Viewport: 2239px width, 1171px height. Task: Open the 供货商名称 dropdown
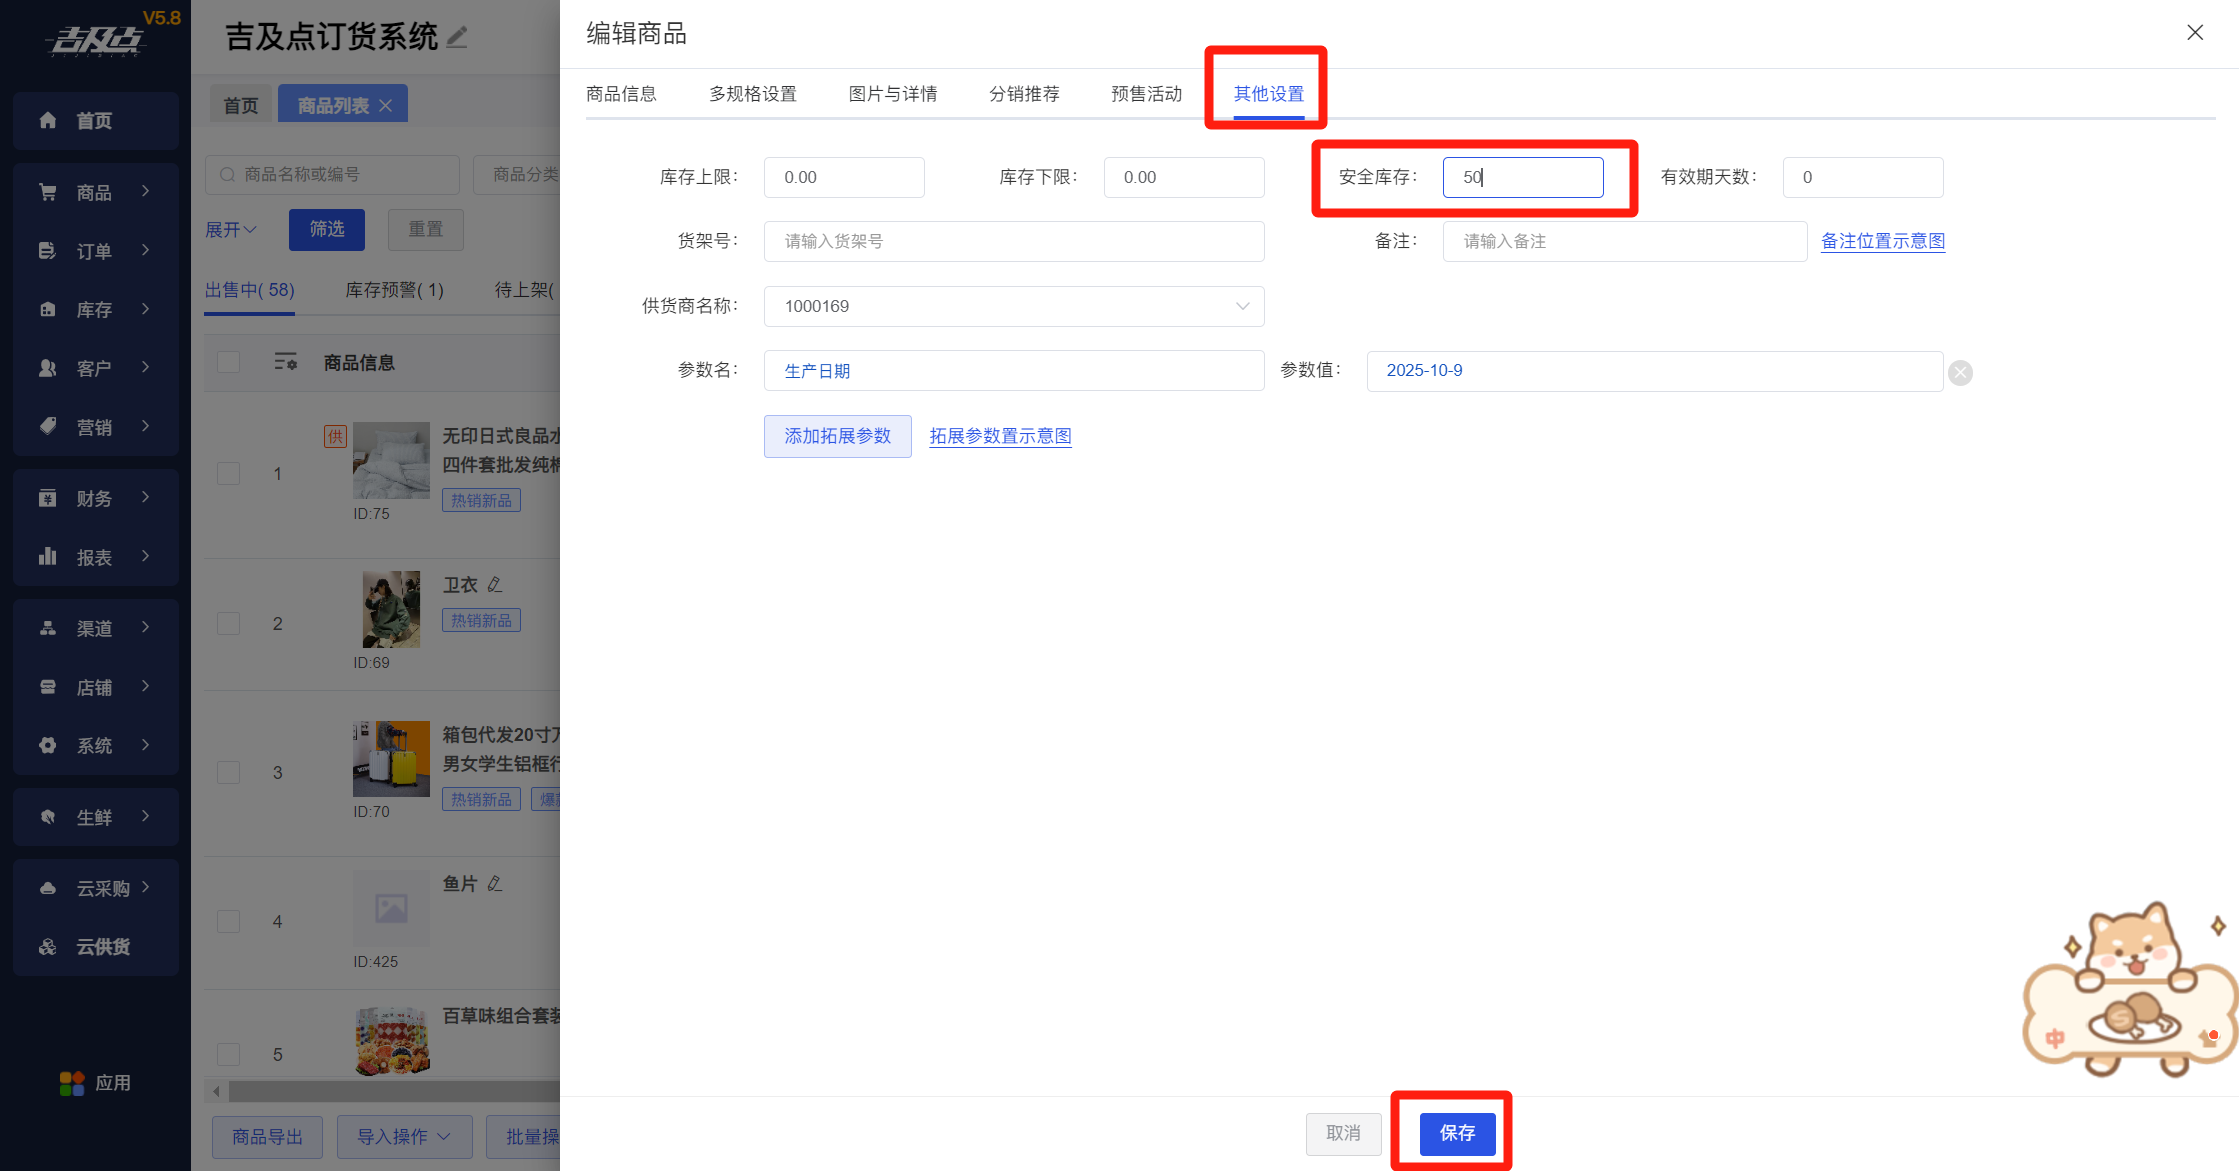click(x=1013, y=306)
